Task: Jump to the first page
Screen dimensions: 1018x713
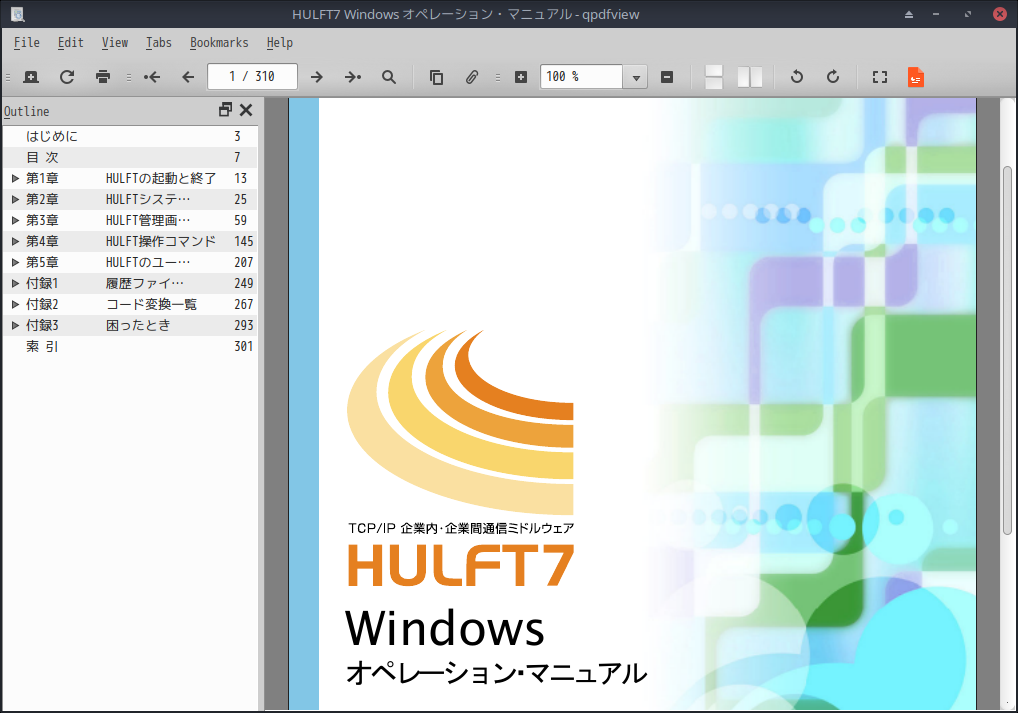Action: tap(152, 77)
